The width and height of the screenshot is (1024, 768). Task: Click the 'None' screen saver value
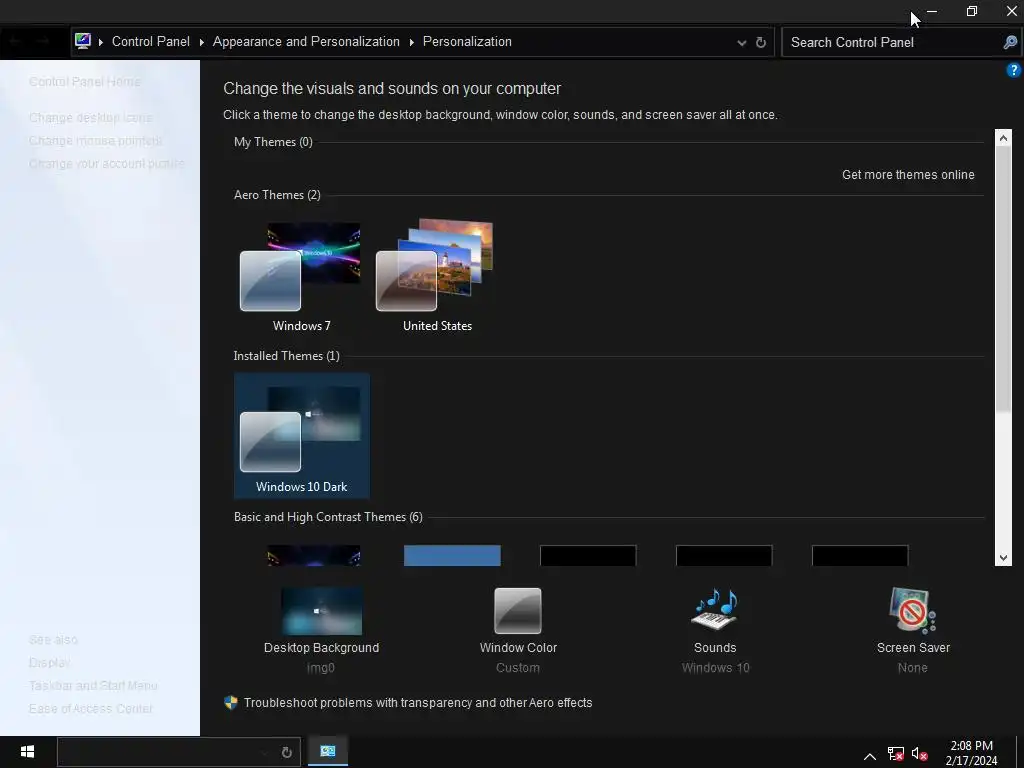[912, 668]
